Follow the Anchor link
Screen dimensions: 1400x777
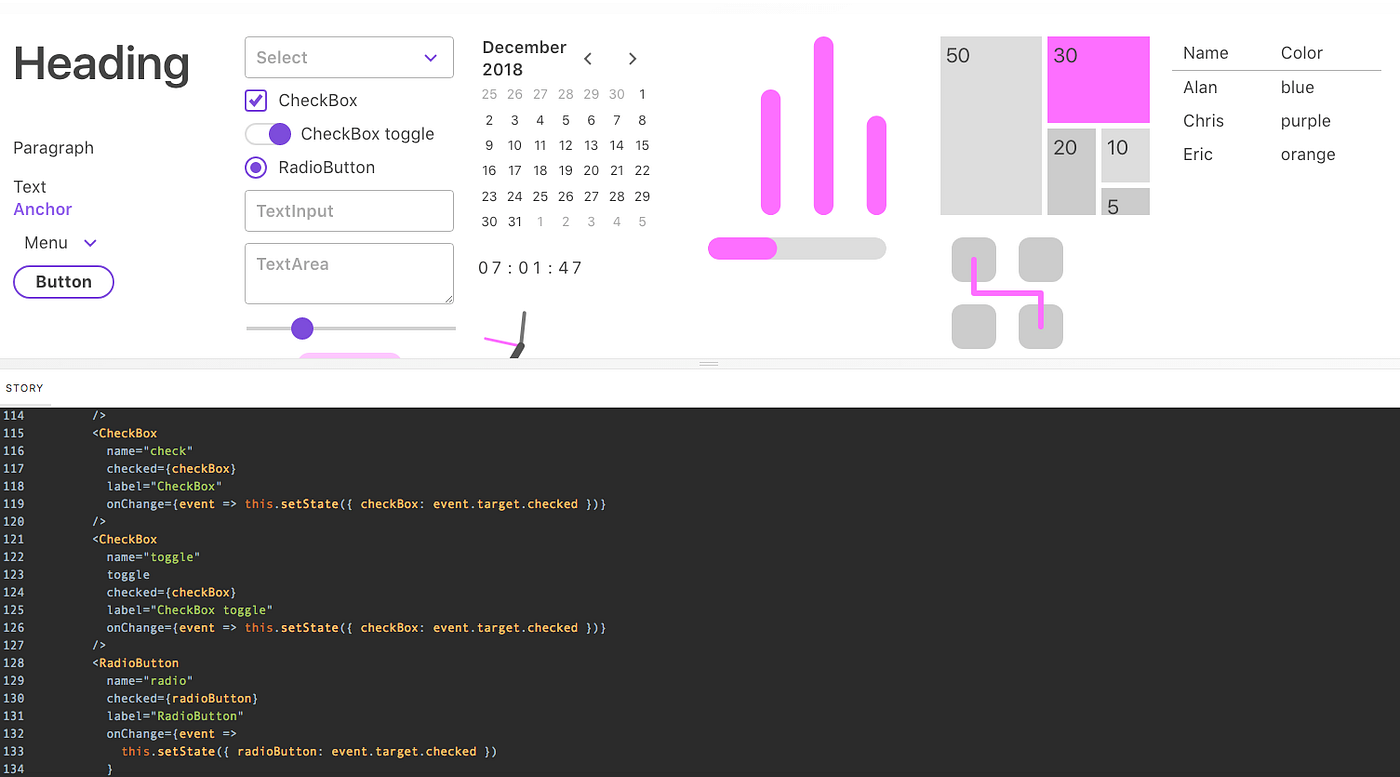pyautogui.click(x=42, y=209)
